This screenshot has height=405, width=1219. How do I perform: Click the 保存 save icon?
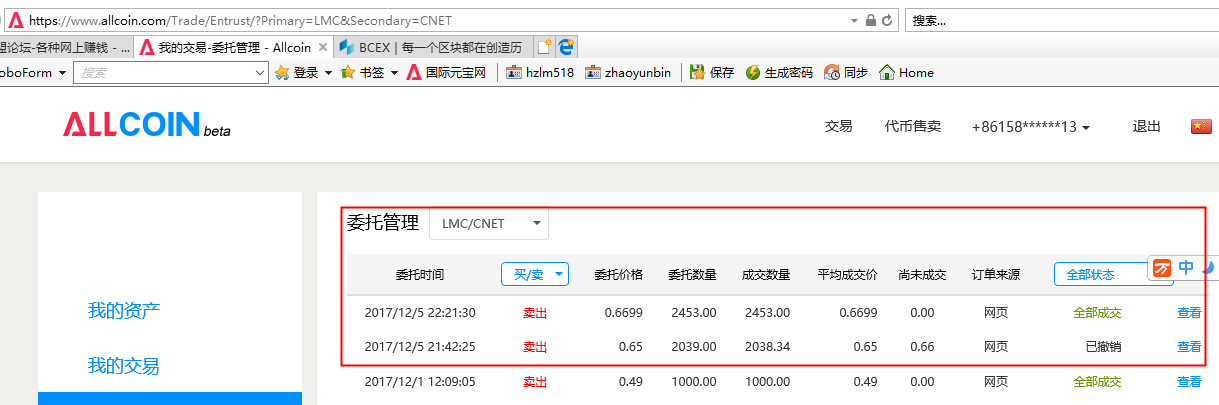pyautogui.click(x=697, y=72)
